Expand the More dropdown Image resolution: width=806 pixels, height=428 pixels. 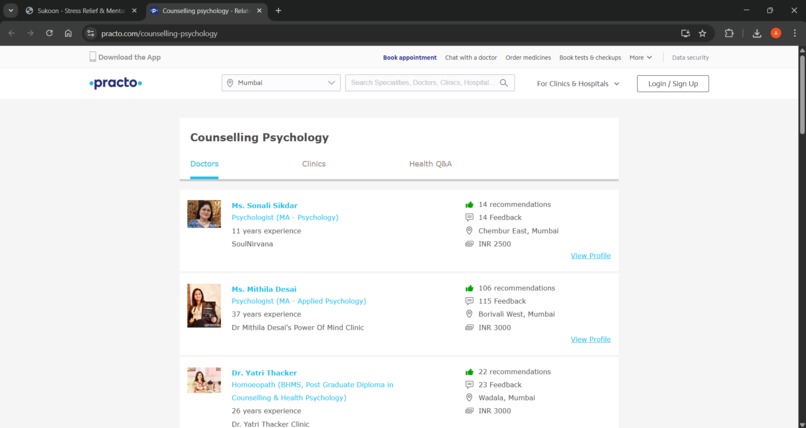tap(640, 58)
